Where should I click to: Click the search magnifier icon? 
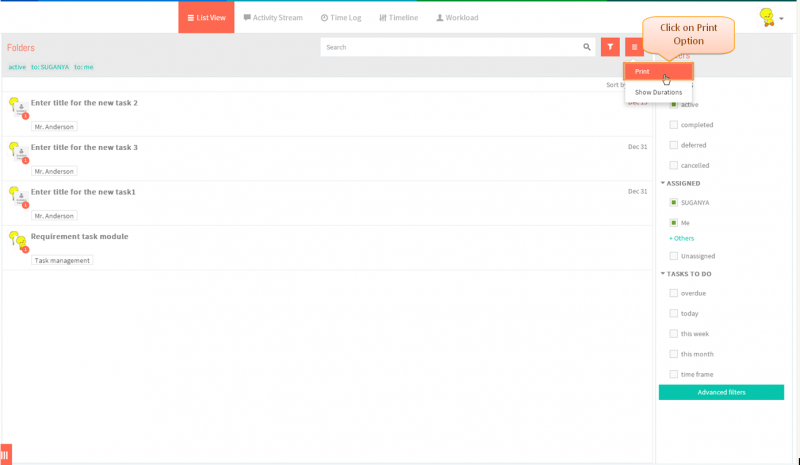[587, 47]
